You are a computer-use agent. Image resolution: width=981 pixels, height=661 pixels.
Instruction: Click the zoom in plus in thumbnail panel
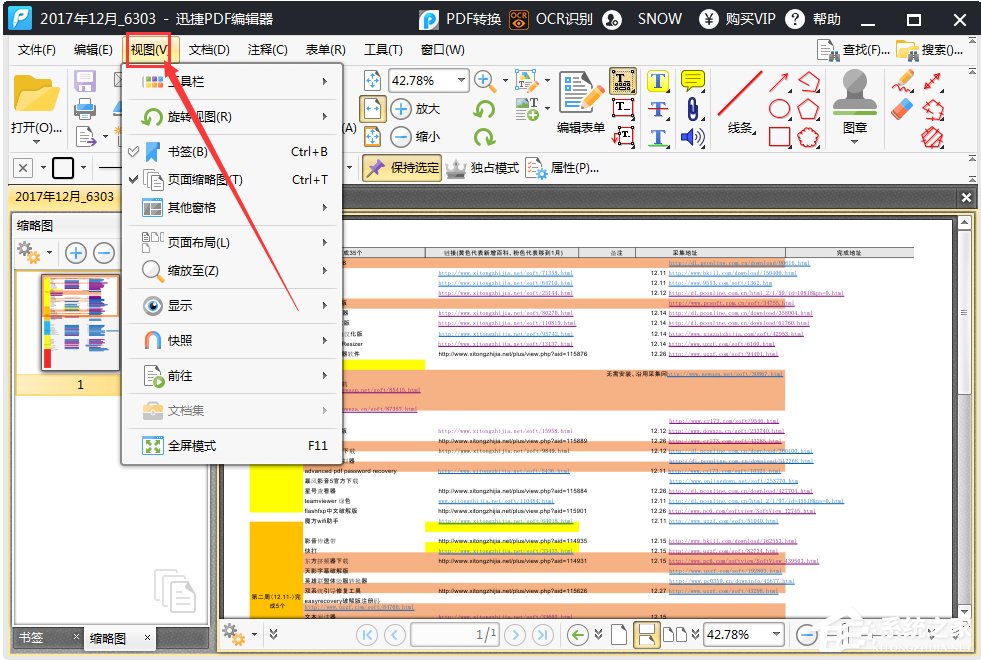coord(76,253)
